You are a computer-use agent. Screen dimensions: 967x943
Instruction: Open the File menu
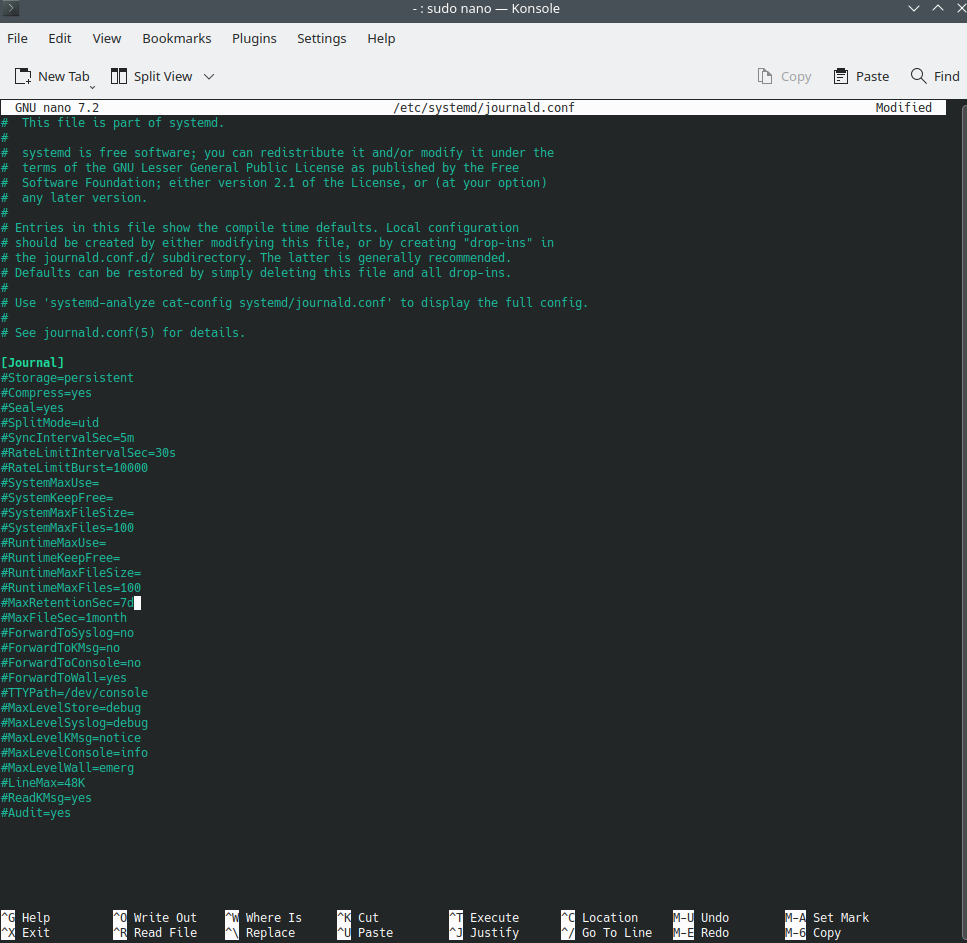click(17, 38)
